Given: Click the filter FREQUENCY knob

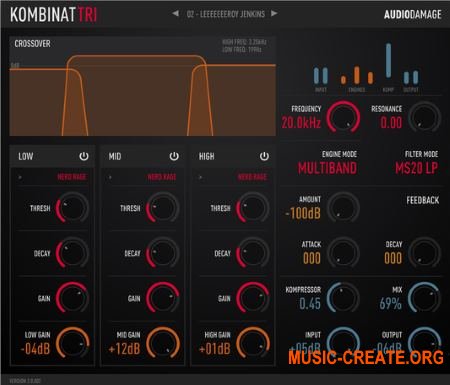Looking at the screenshot, I should (343, 117).
